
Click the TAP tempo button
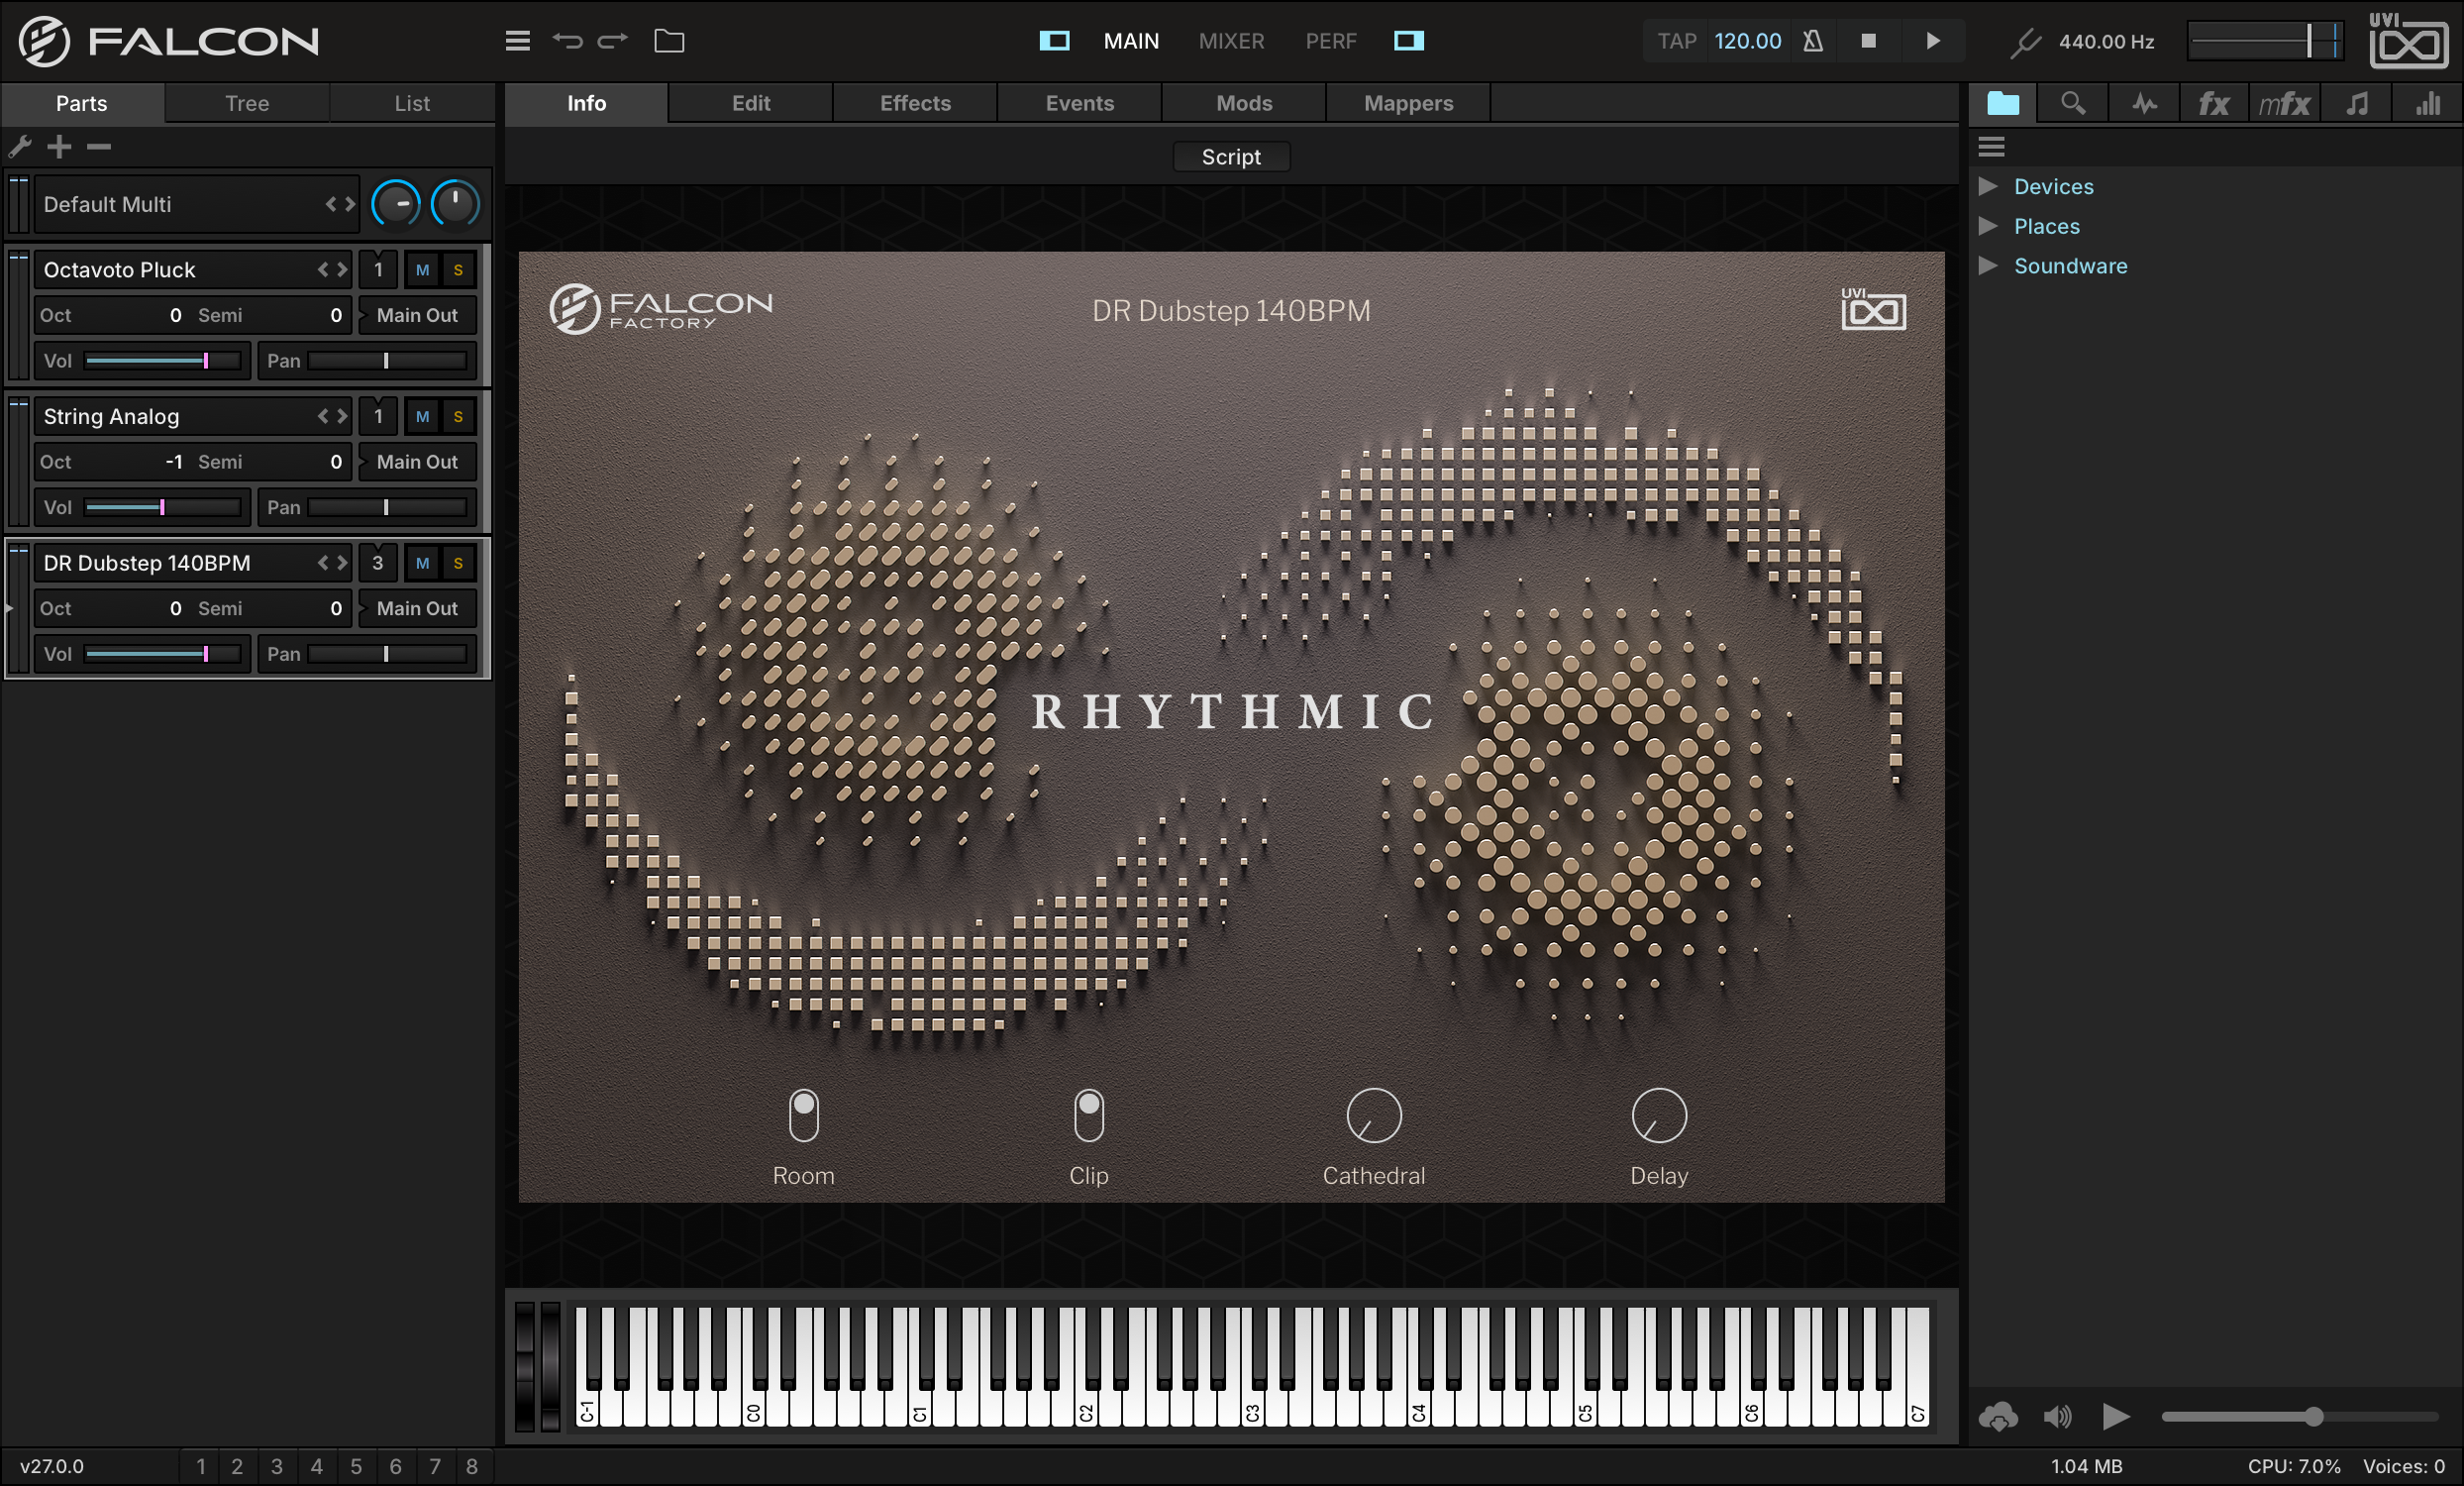(x=1676, y=41)
